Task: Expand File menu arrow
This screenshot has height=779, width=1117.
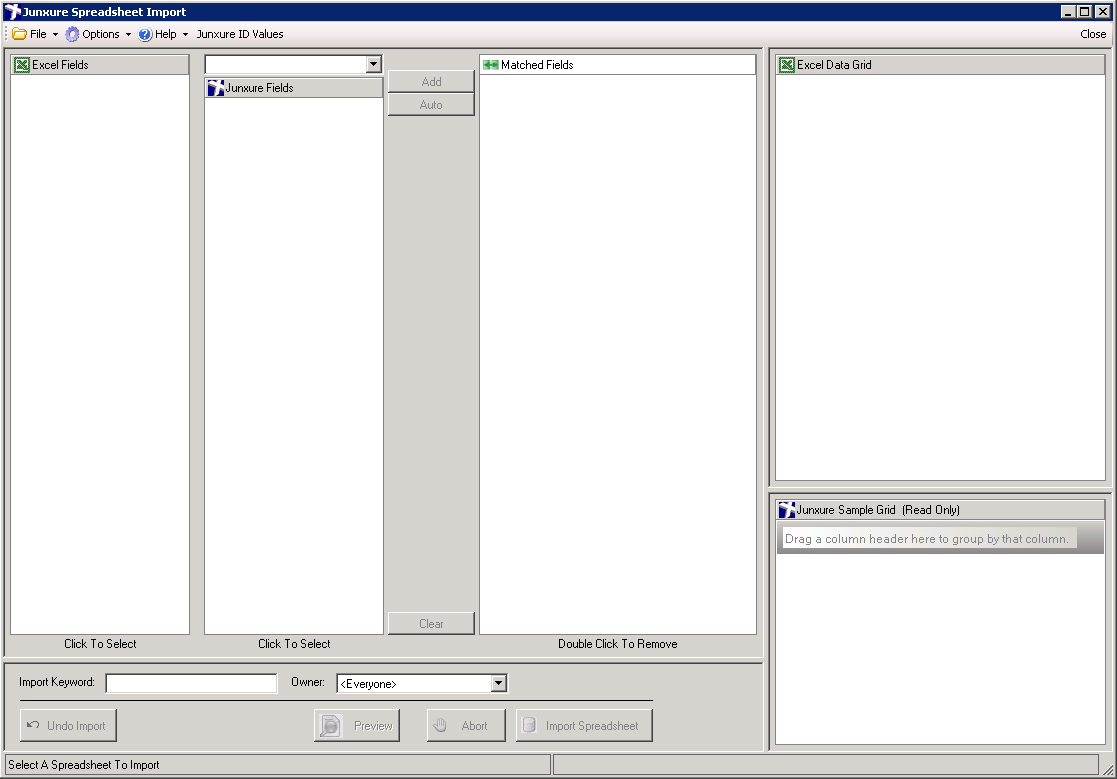Action: tap(55, 34)
